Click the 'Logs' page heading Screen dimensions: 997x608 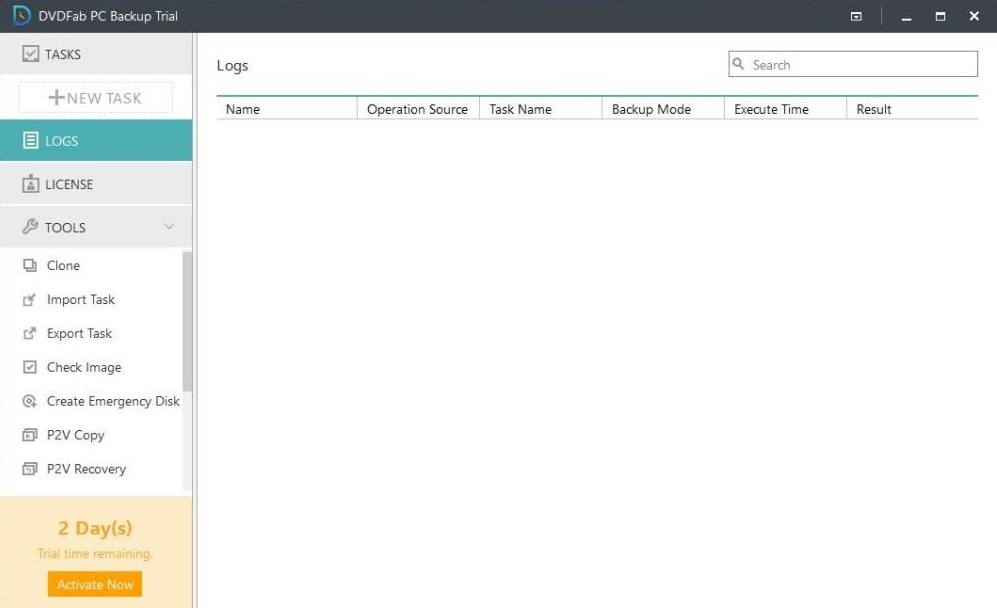[232, 66]
